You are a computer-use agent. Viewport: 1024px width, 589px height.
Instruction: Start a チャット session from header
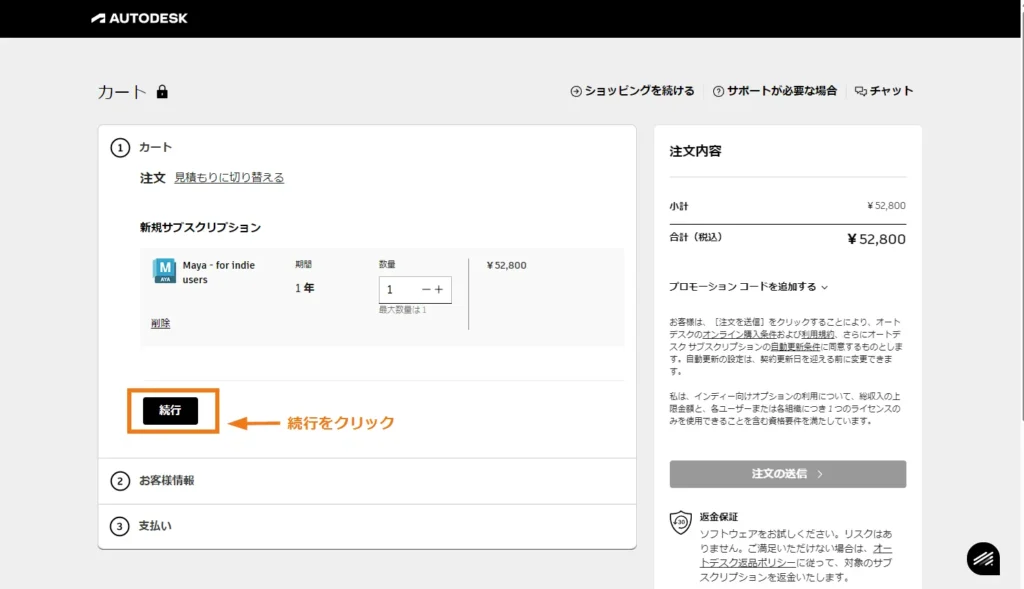pyautogui.click(x=884, y=91)
